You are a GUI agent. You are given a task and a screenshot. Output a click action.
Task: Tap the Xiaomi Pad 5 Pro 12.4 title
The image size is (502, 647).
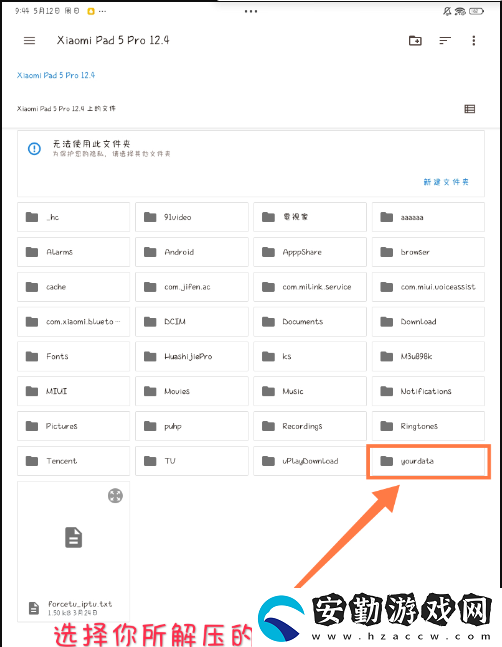[x=113, y=40]
